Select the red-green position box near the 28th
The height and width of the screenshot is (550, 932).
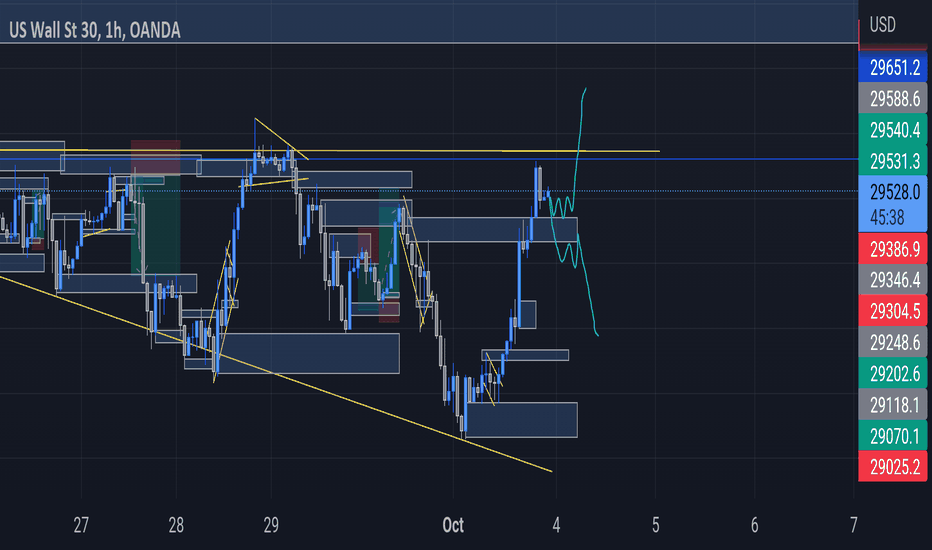click(156, 207)
